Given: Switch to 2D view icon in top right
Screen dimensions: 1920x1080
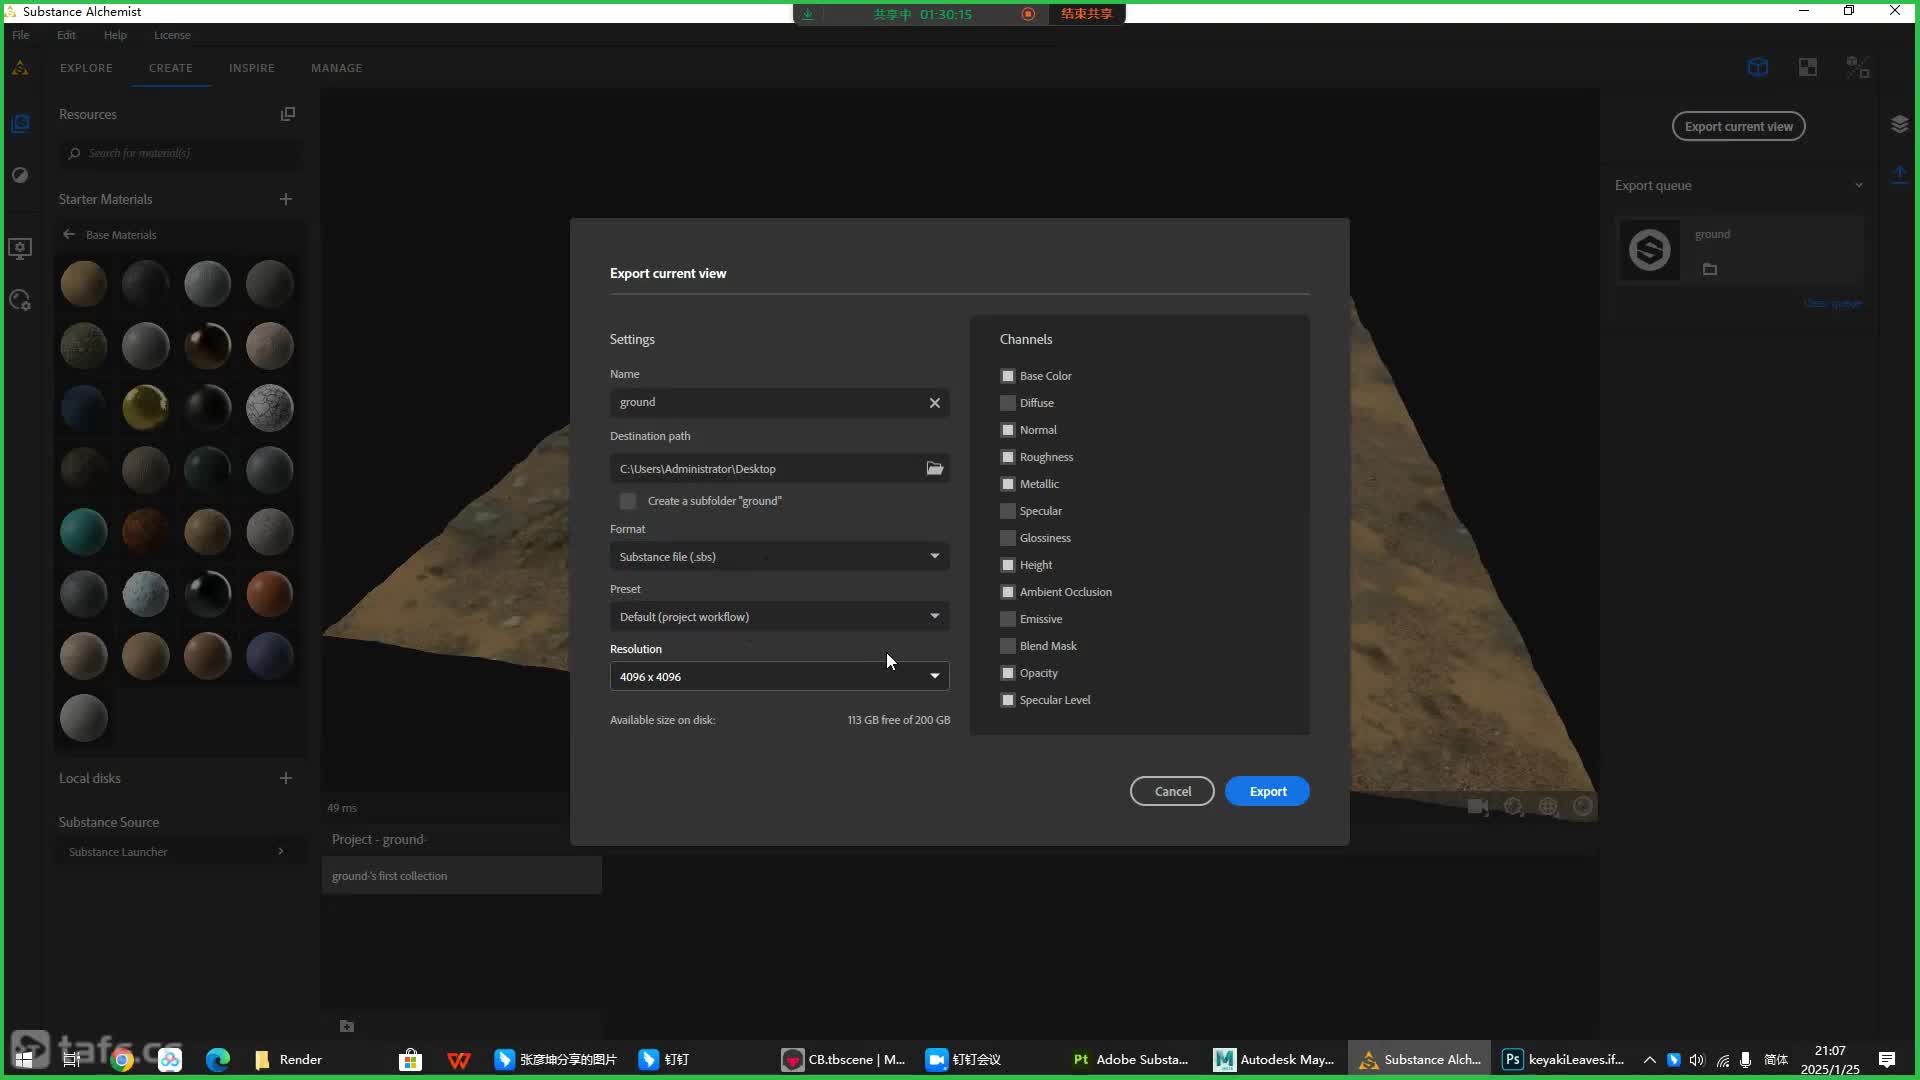Looking at the screenshot, I should coord(1808,67).
